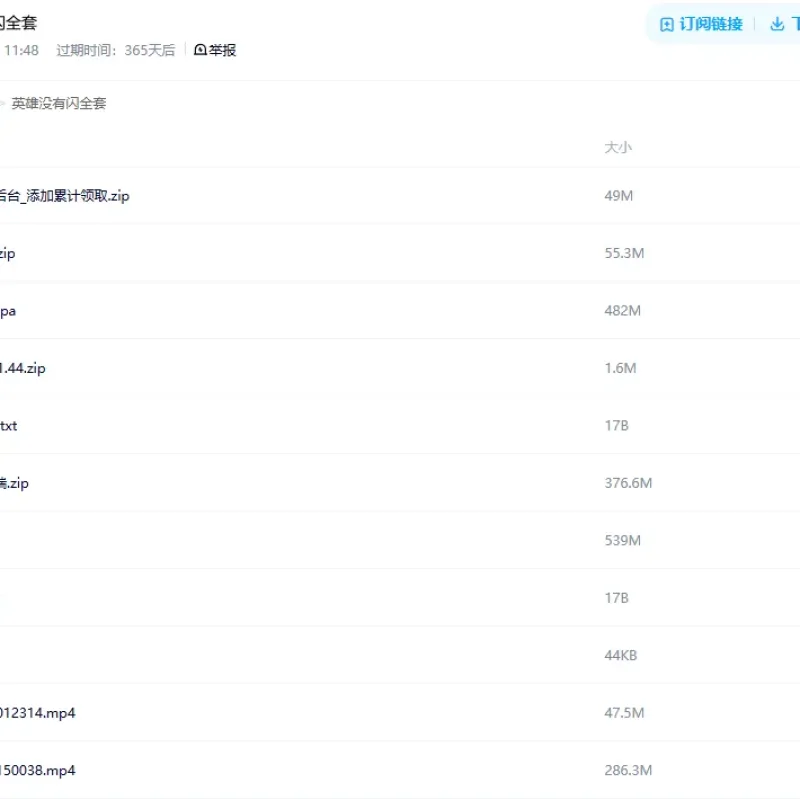Open the 376.6M zip file row
Viewport: 800px width, 800px height.
400,483
